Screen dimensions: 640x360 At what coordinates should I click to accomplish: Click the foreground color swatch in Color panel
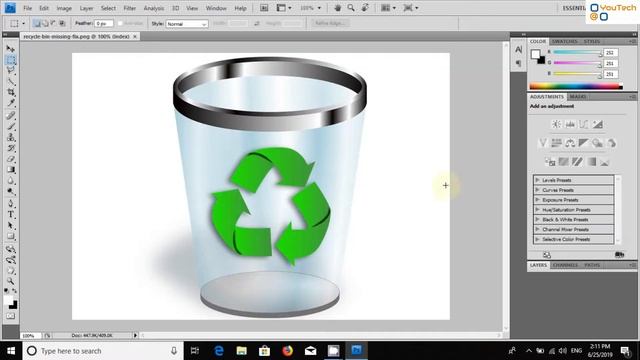click(x=536, y=54)
